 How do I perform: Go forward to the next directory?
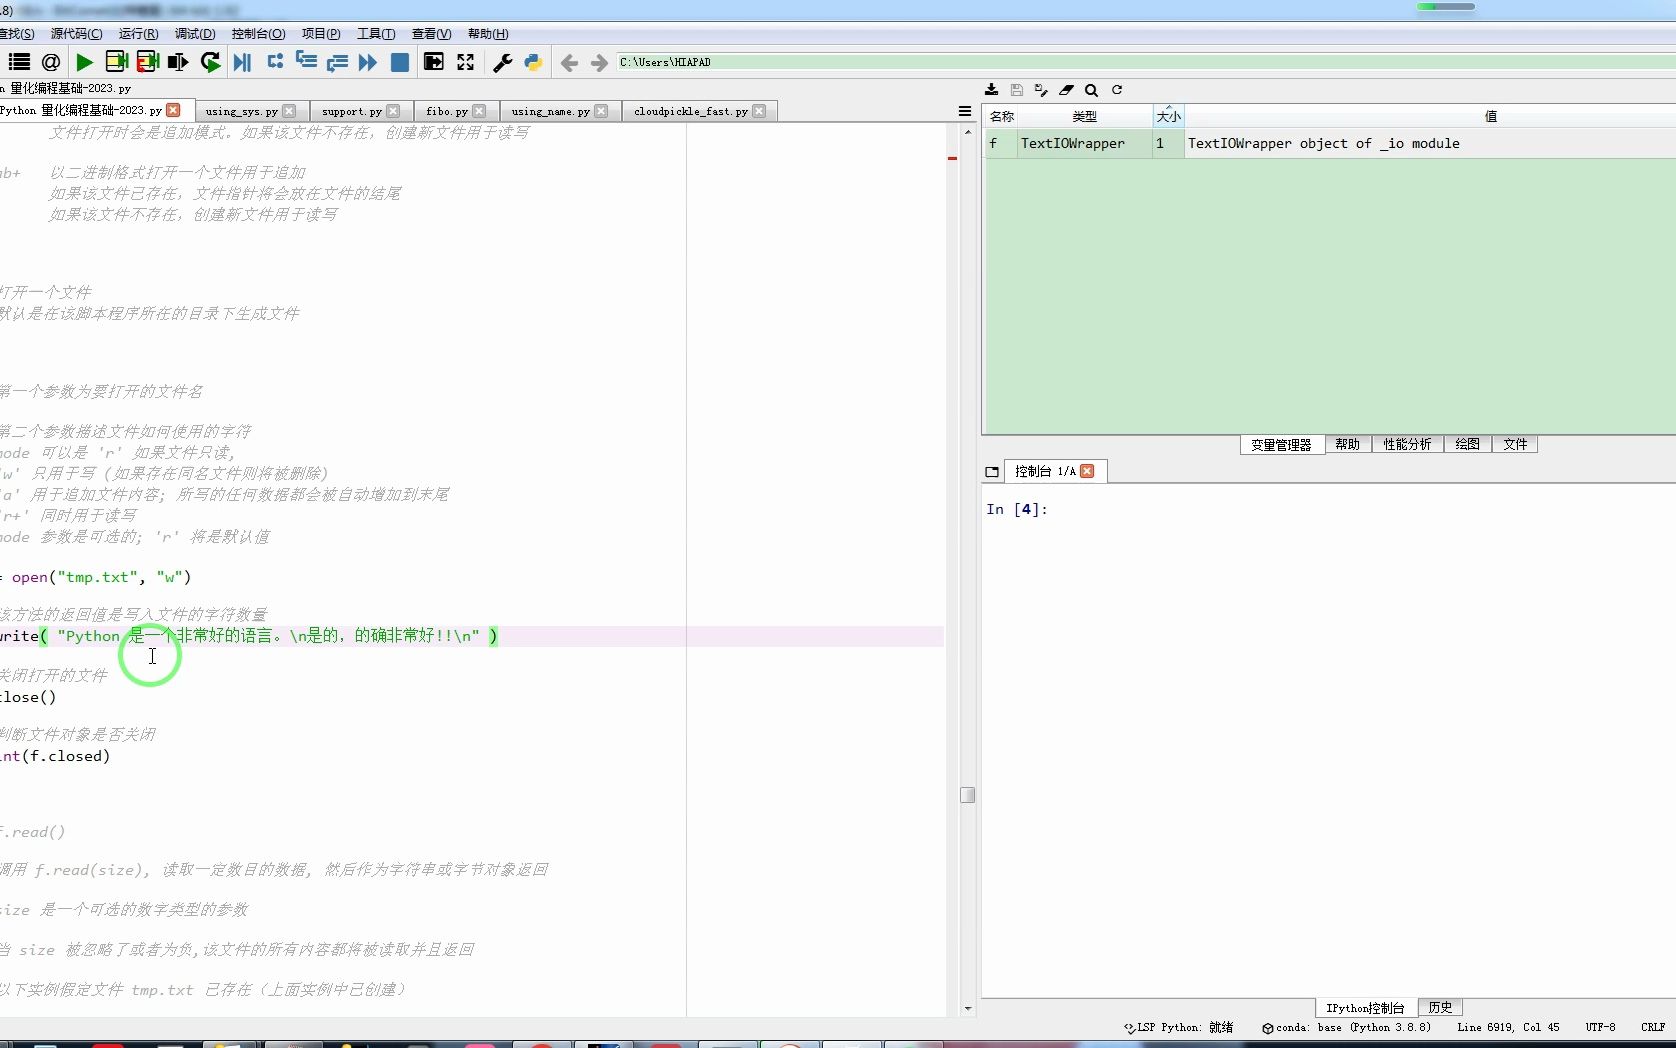coord(599,63)
